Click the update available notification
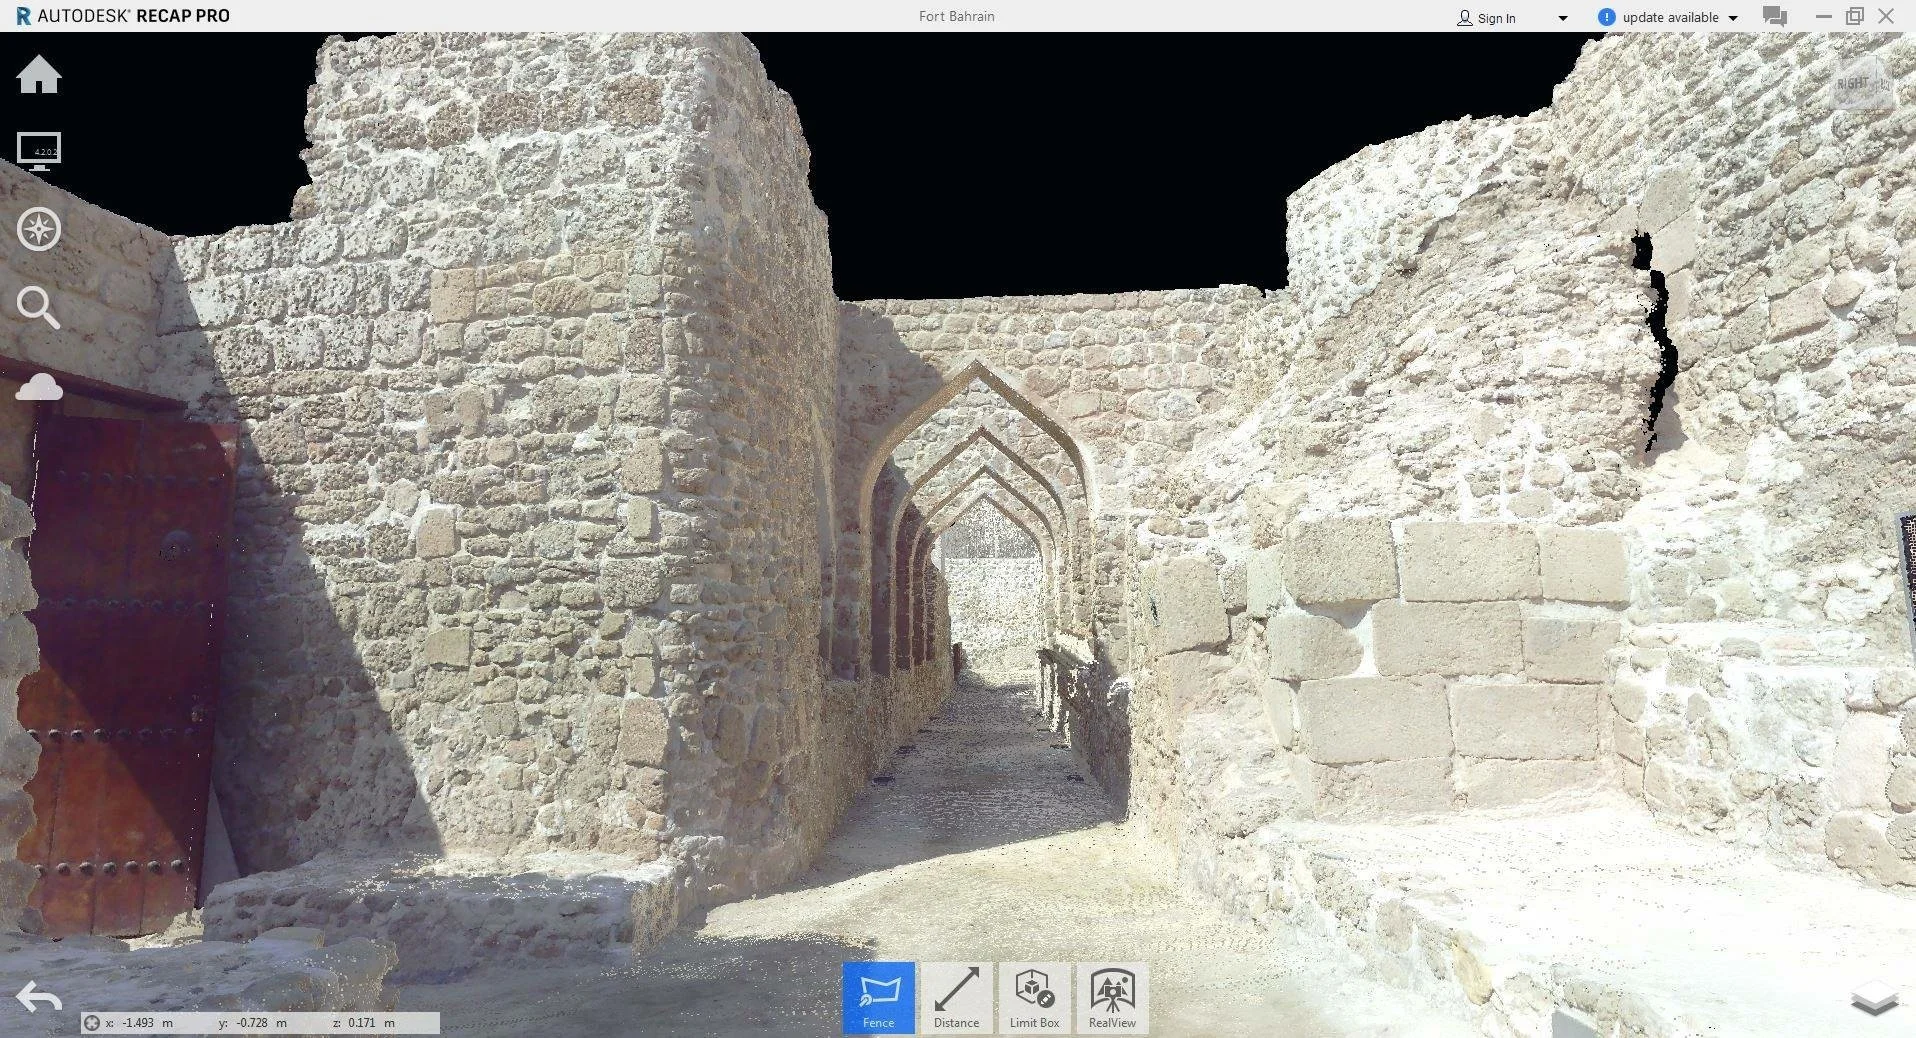 tap(1670, 17)
